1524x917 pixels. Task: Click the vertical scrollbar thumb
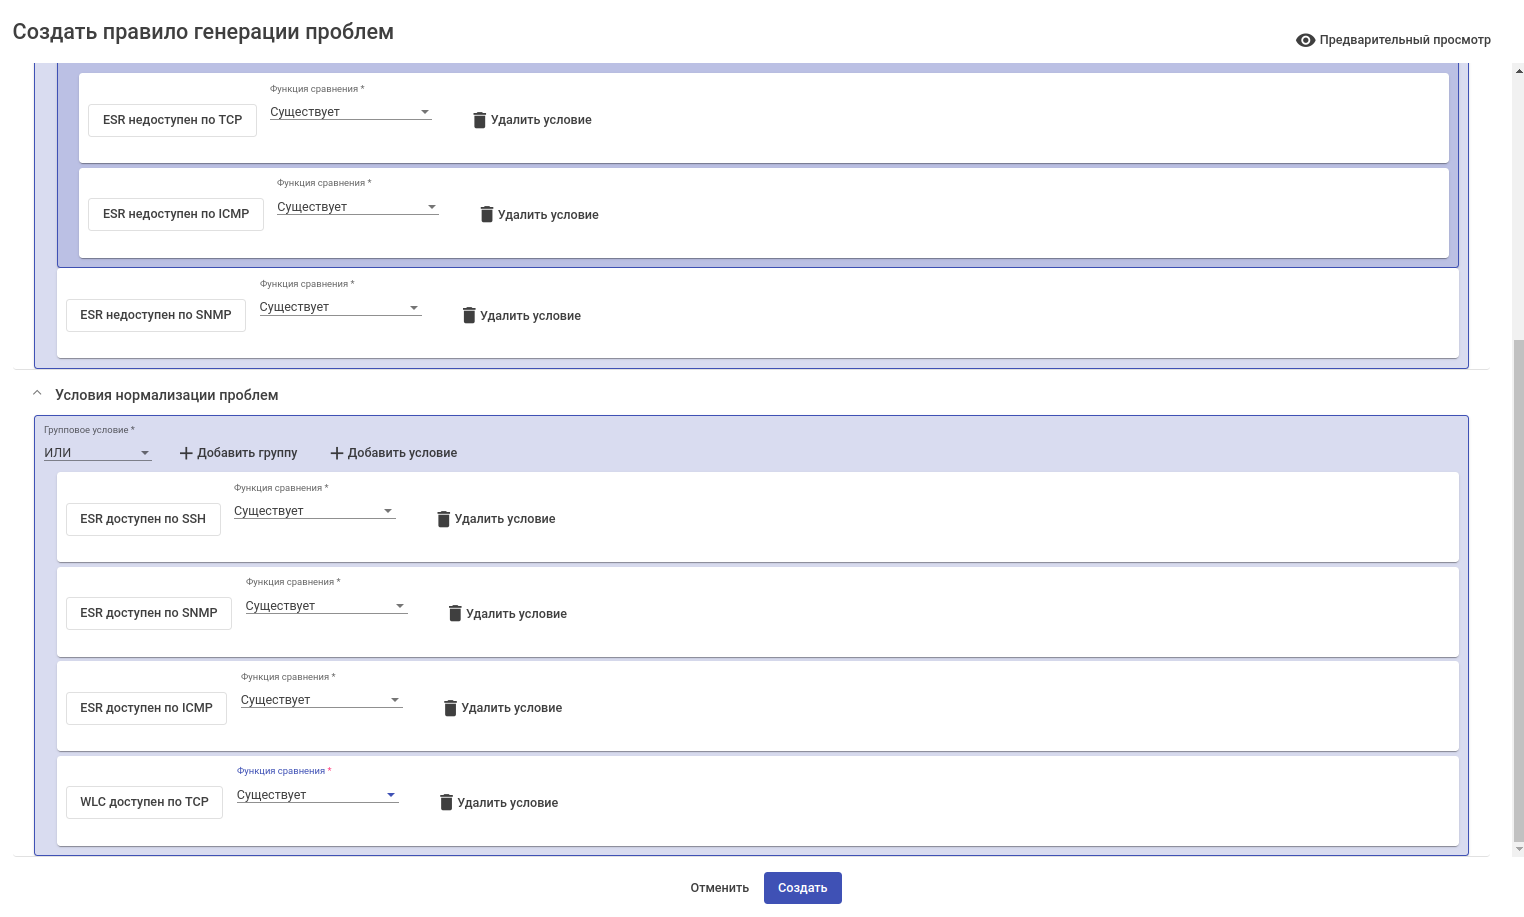(1518, 590)
